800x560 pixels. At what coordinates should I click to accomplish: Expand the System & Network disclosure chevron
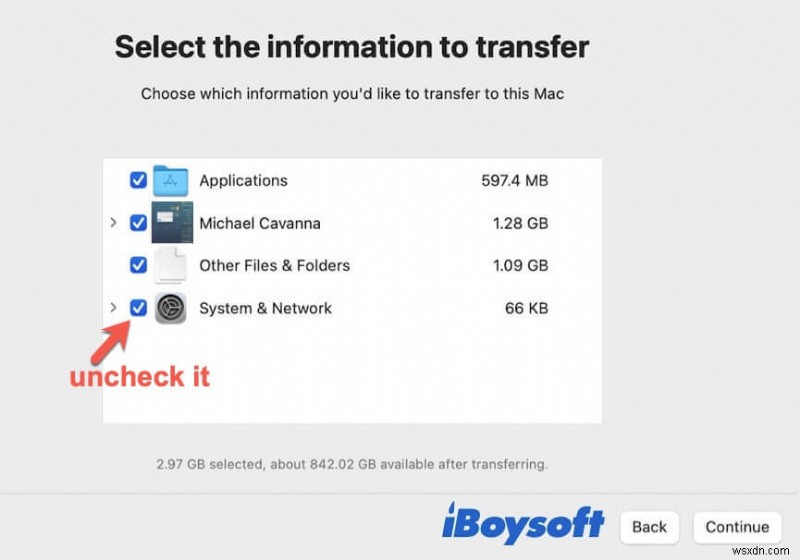point(113,308)
